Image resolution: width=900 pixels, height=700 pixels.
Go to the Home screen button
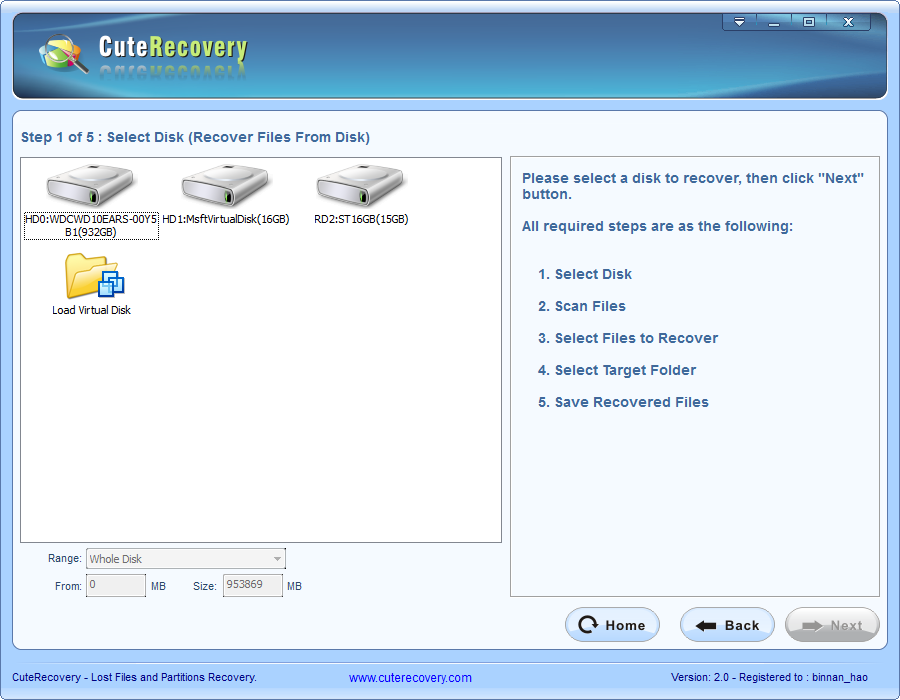coord(612,625)
